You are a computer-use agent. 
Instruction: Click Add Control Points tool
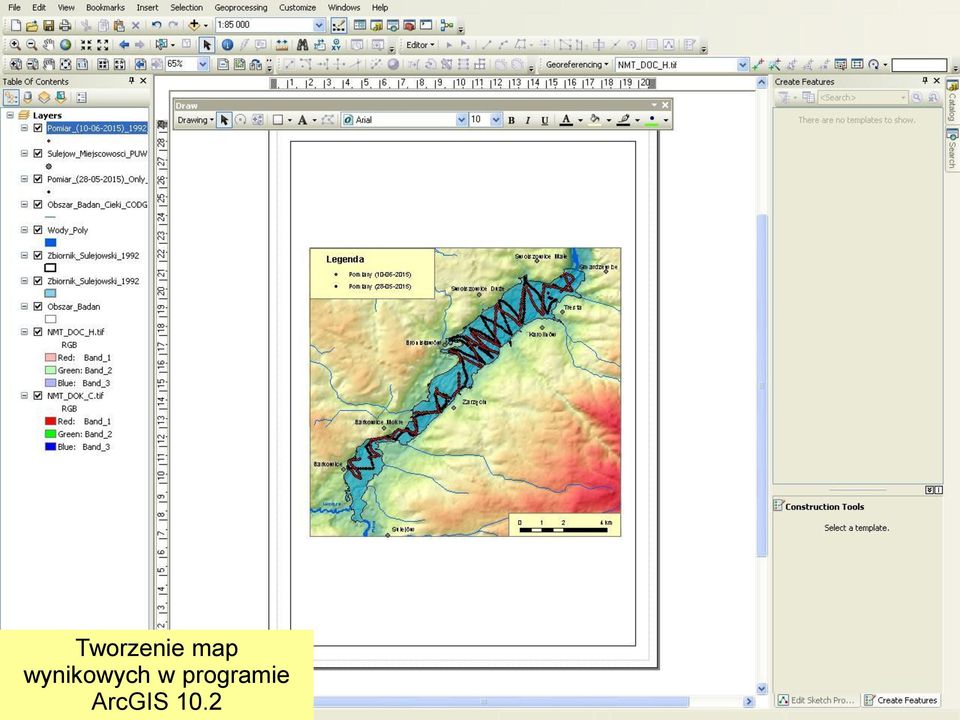click(x=758, y=64)
